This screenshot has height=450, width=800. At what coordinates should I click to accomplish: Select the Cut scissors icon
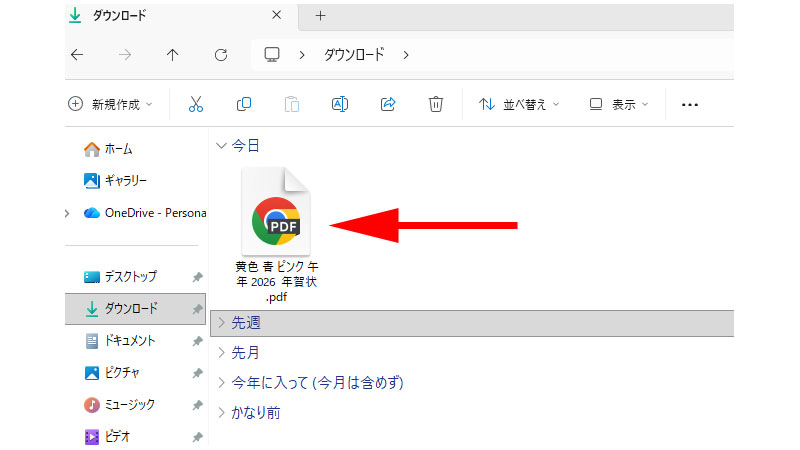pyautogui.click(x=196, y=104)
